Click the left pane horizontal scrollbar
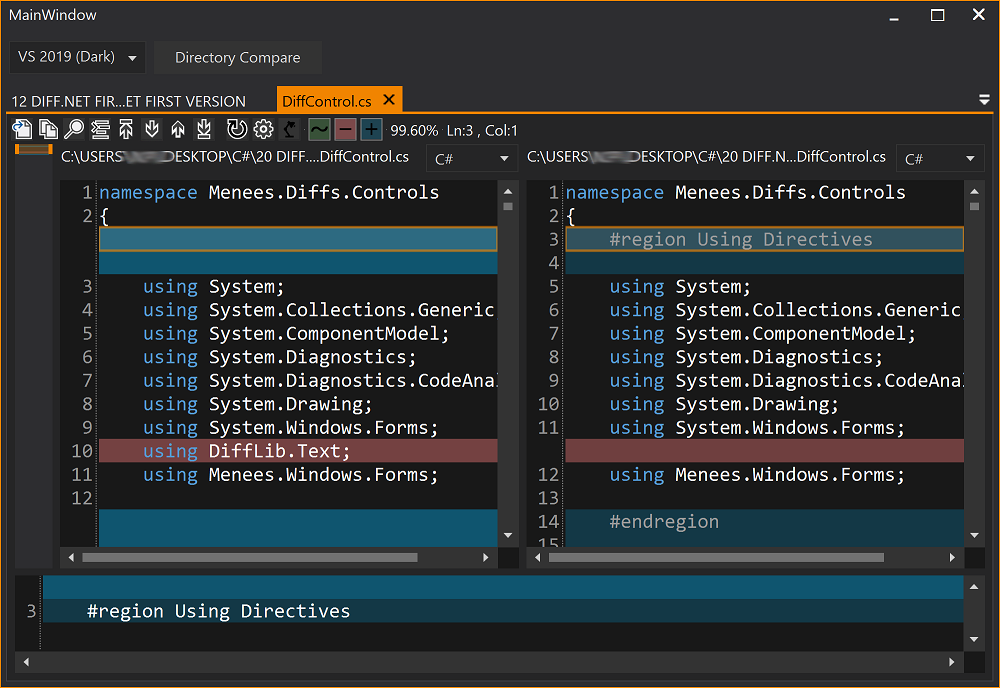Image resolution: width=1000 pixels, height=688 pixels. click(x=250, y=557)
